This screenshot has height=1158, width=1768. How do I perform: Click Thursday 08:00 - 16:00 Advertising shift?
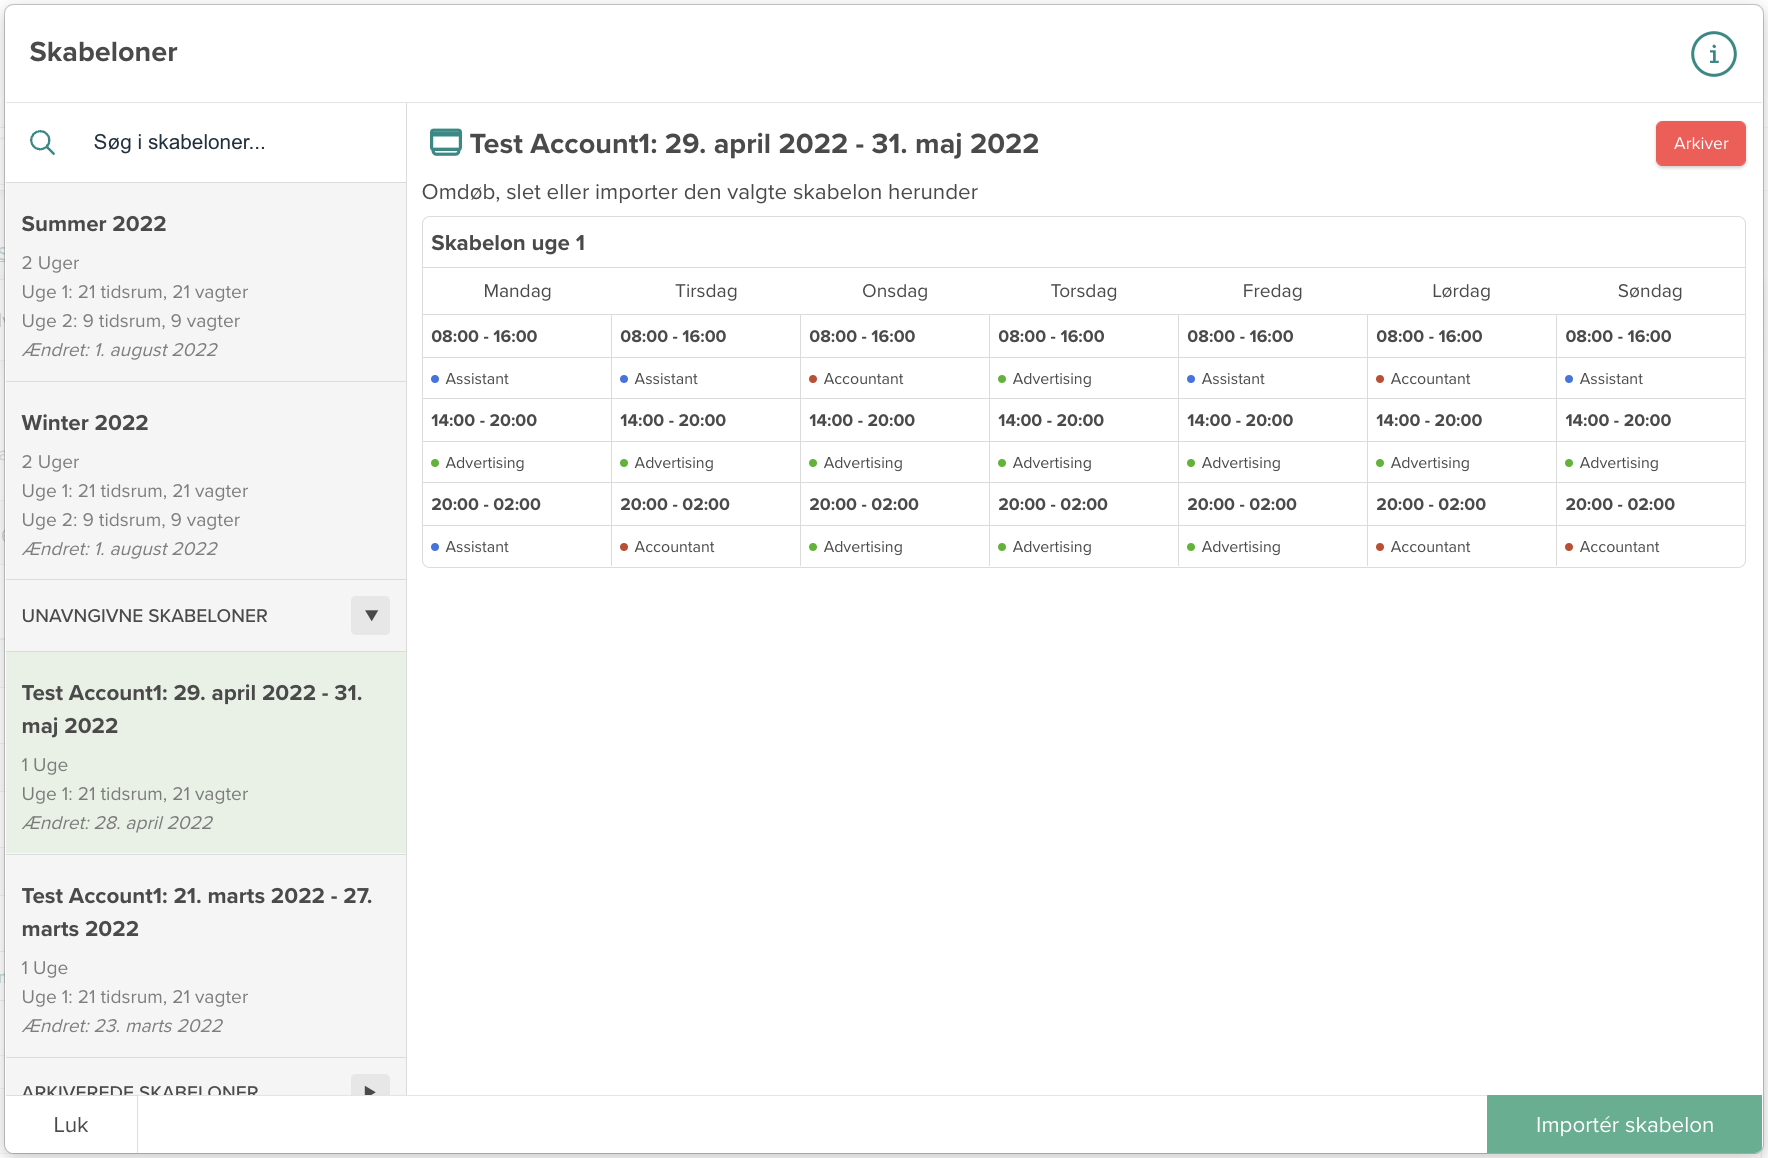point(1051,379)
